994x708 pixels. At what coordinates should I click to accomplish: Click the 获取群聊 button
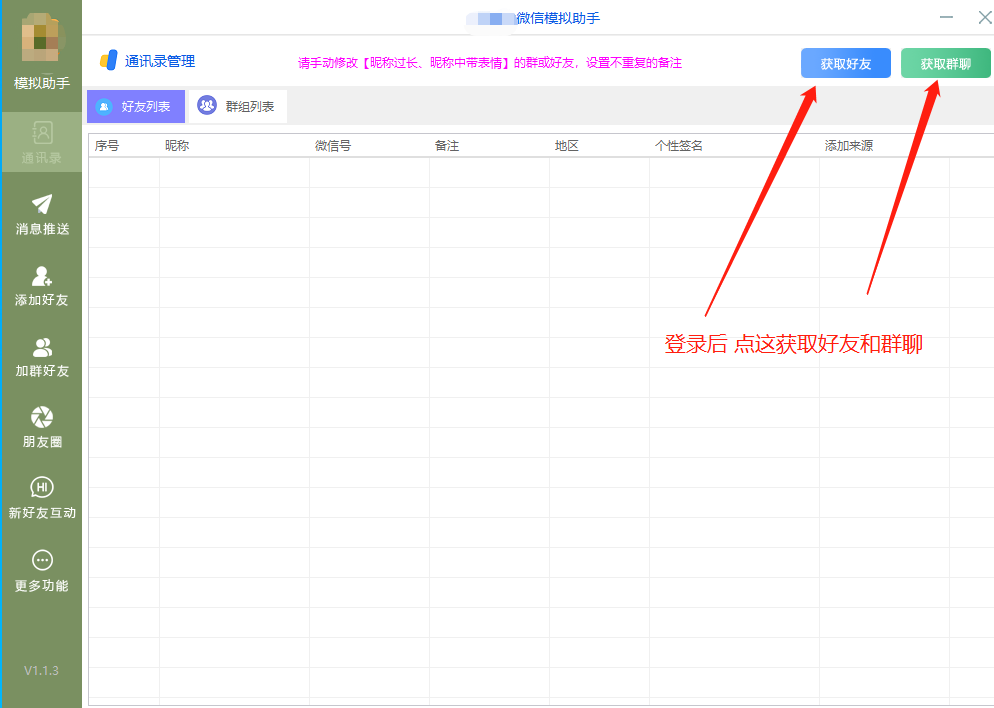(945, 63)
